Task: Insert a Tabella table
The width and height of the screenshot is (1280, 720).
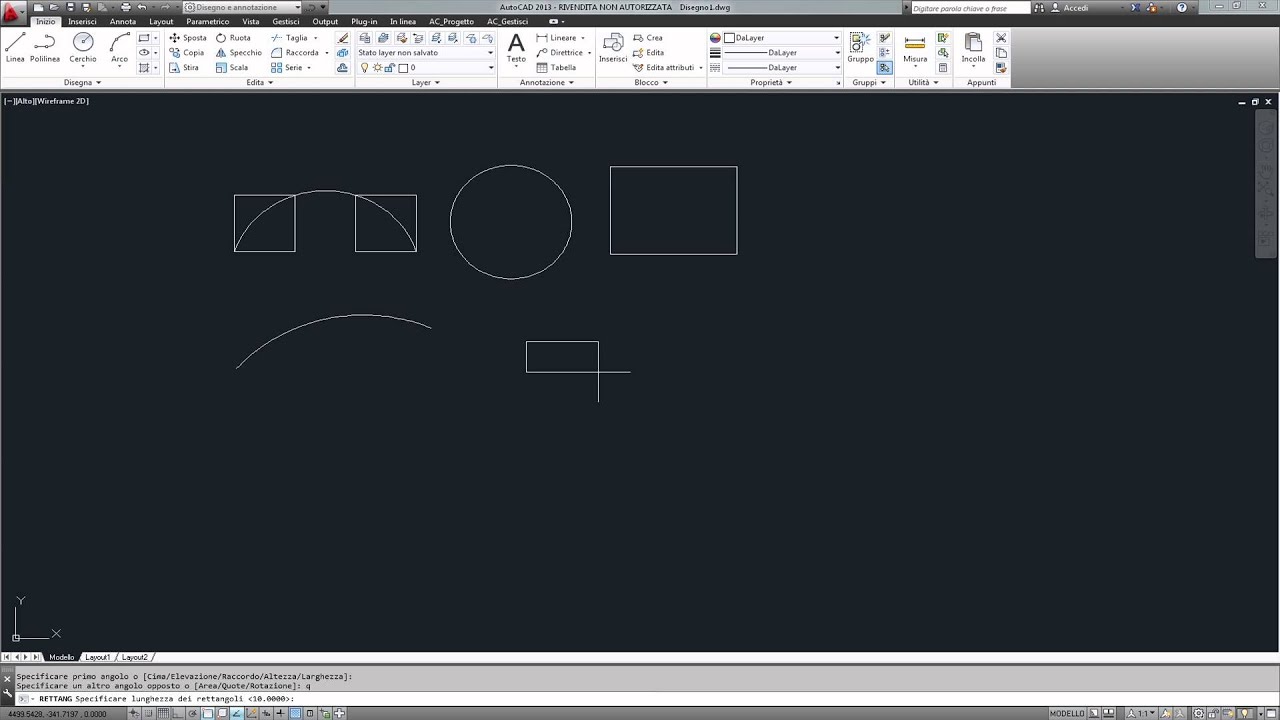Action: (556, 68)
